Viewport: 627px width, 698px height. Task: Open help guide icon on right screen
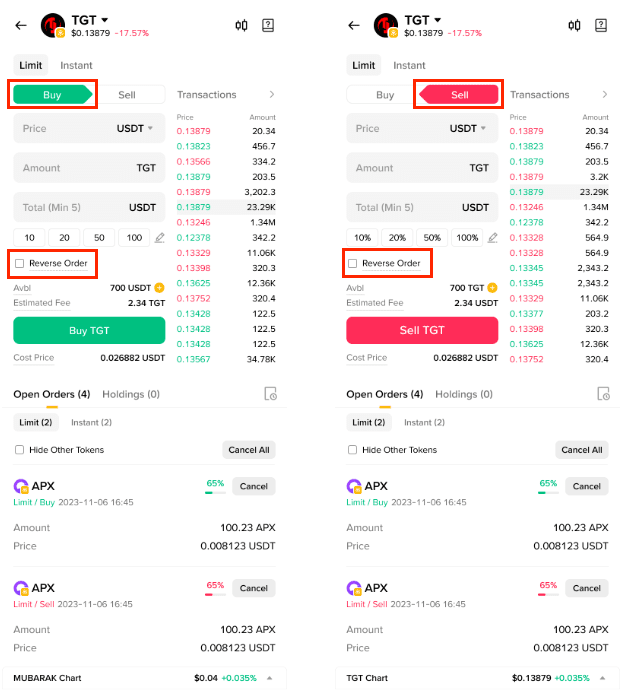(601, 25)
